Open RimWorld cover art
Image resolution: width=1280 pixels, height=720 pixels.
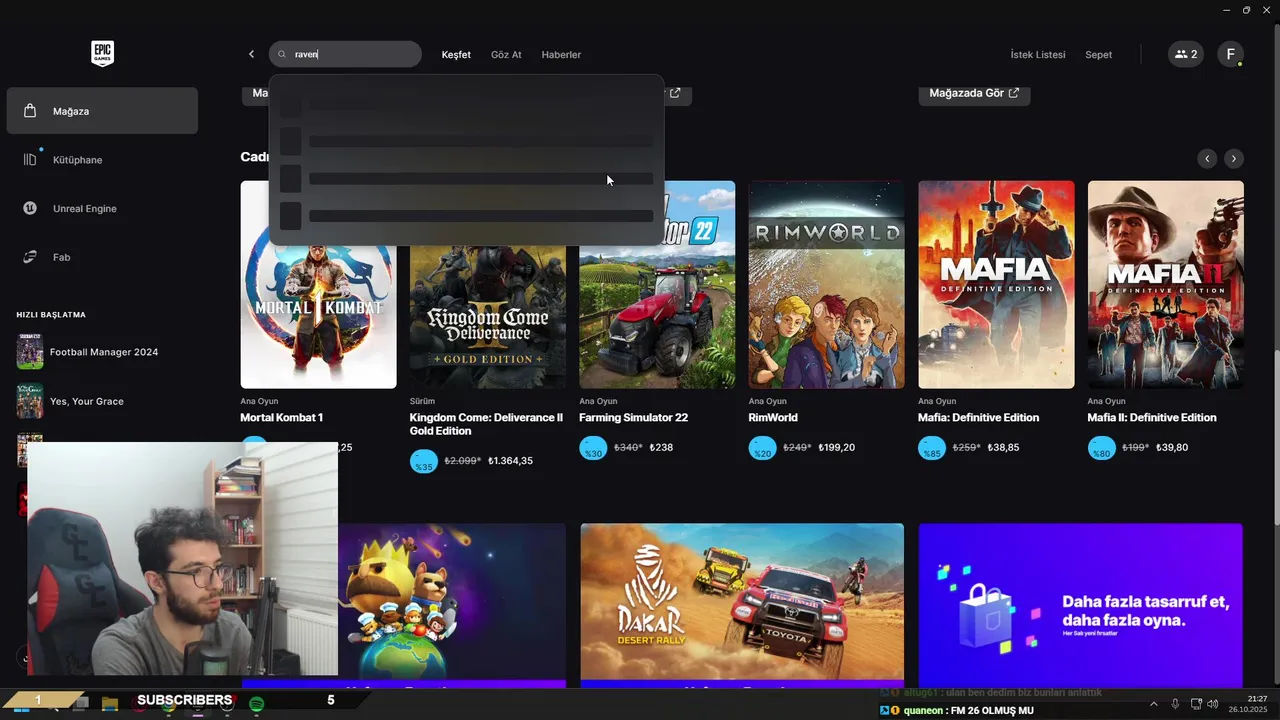click(x=826, y=284)
